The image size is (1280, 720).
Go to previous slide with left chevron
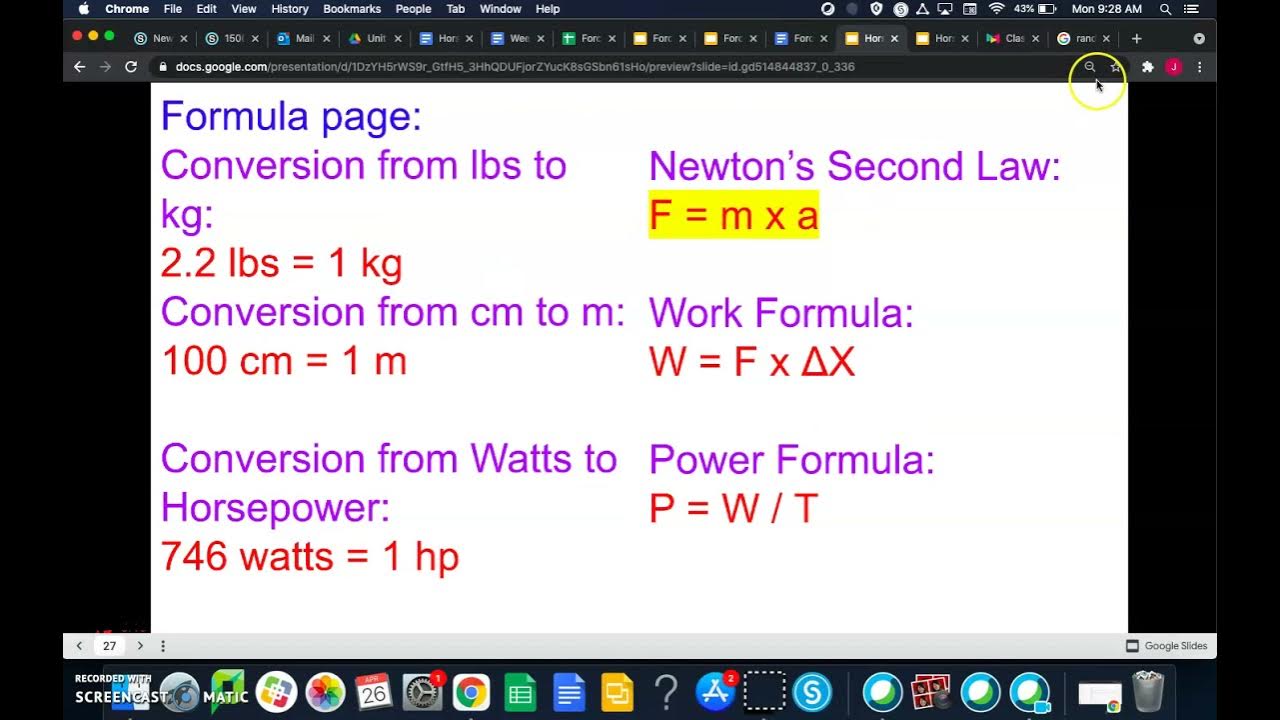[x=80, y=646]
